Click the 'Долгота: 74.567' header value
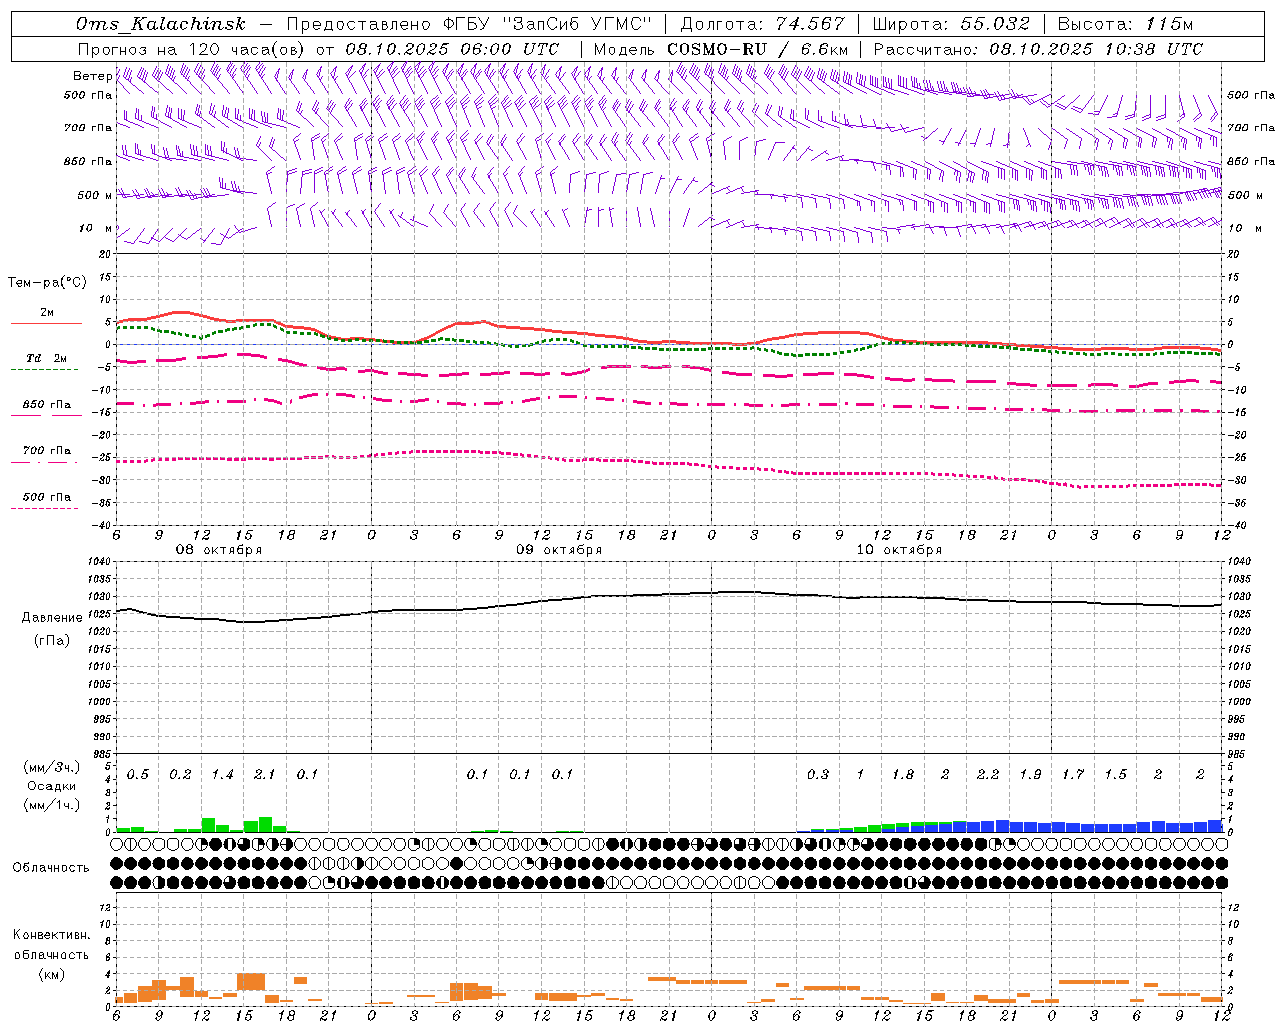This screenshot has height=1024, width=1280. tap(763, 24)
